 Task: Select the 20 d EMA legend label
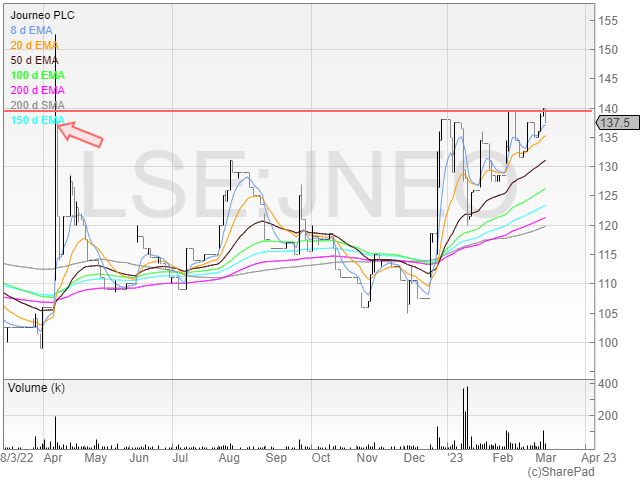[34, 45]
